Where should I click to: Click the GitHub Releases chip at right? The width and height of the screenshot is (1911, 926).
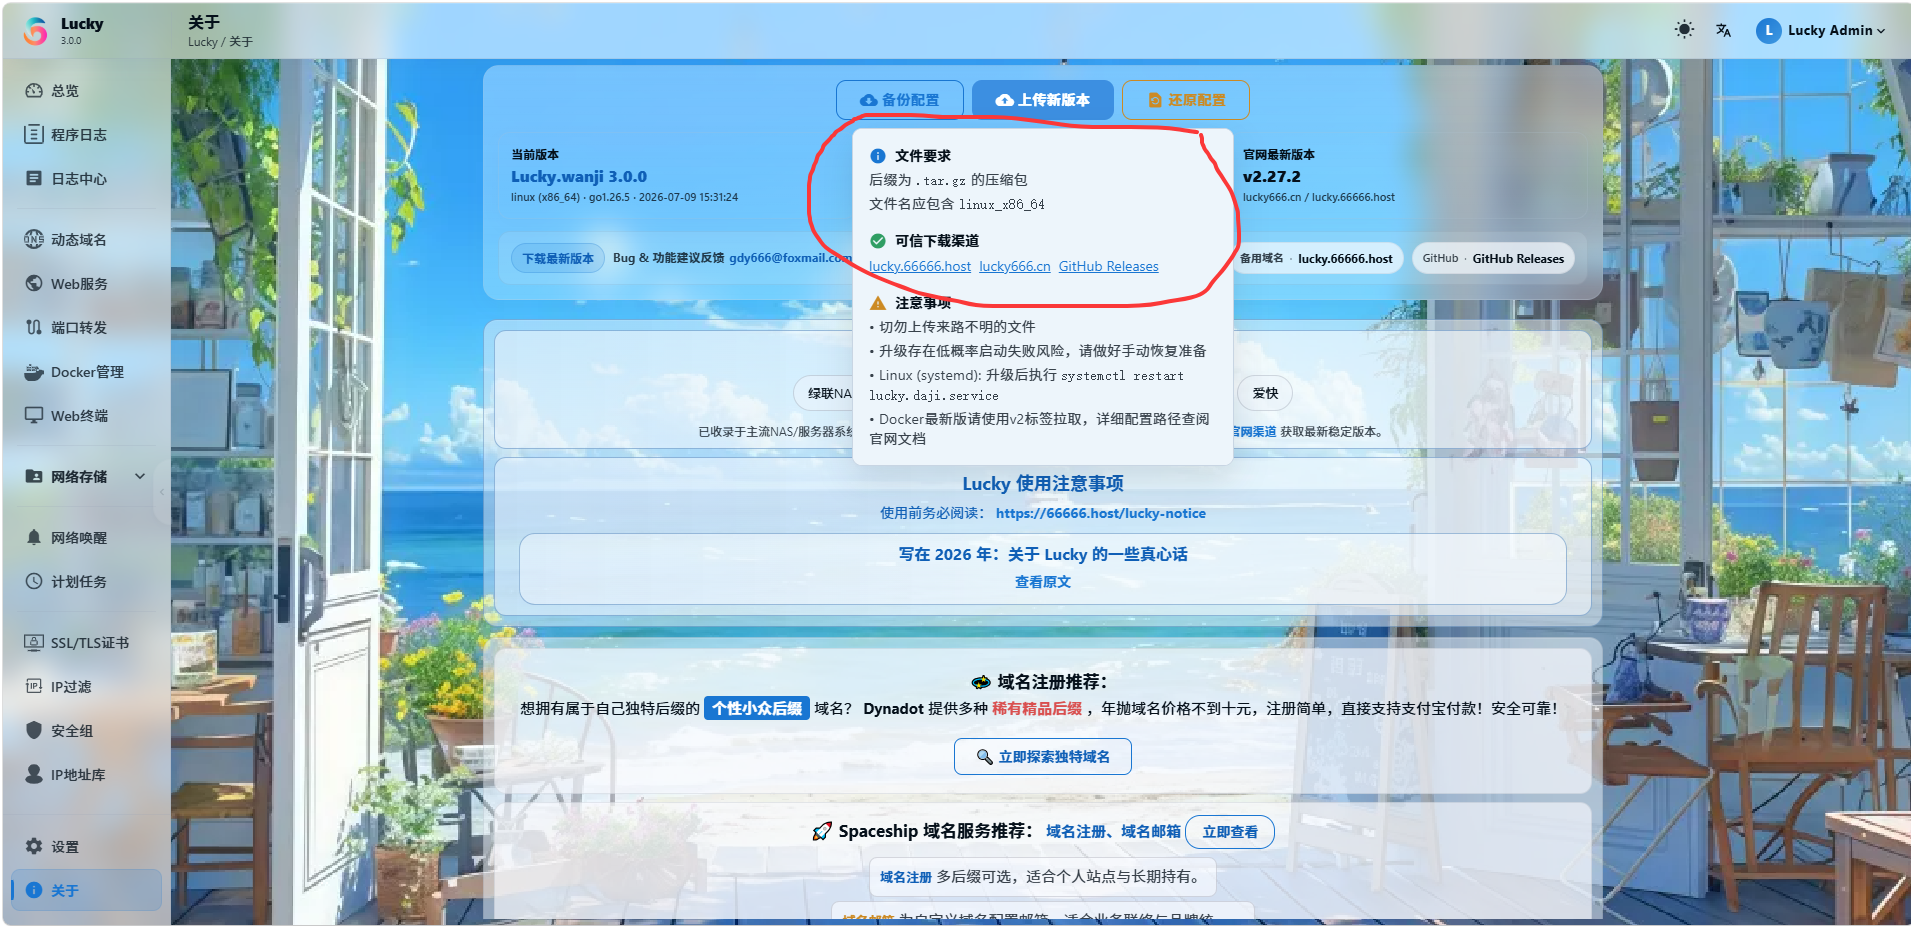point(1494,259)
